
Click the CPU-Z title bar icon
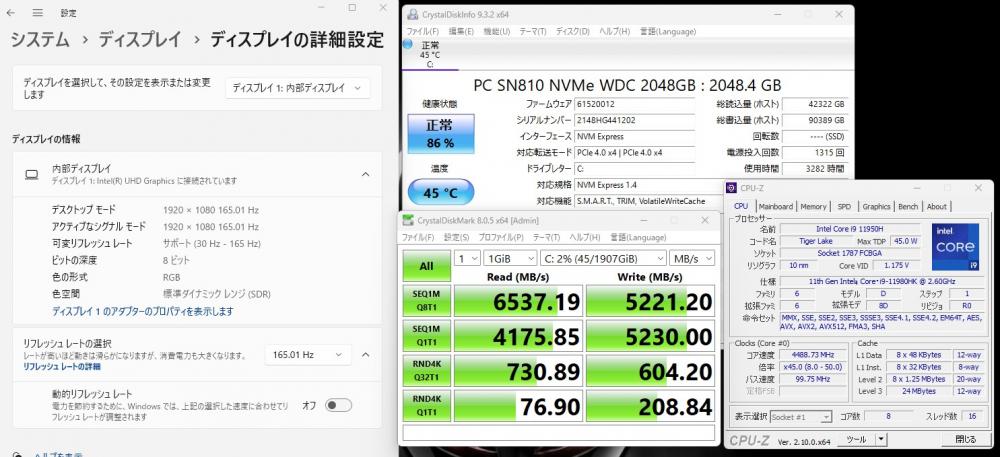[x=732, y=188]
